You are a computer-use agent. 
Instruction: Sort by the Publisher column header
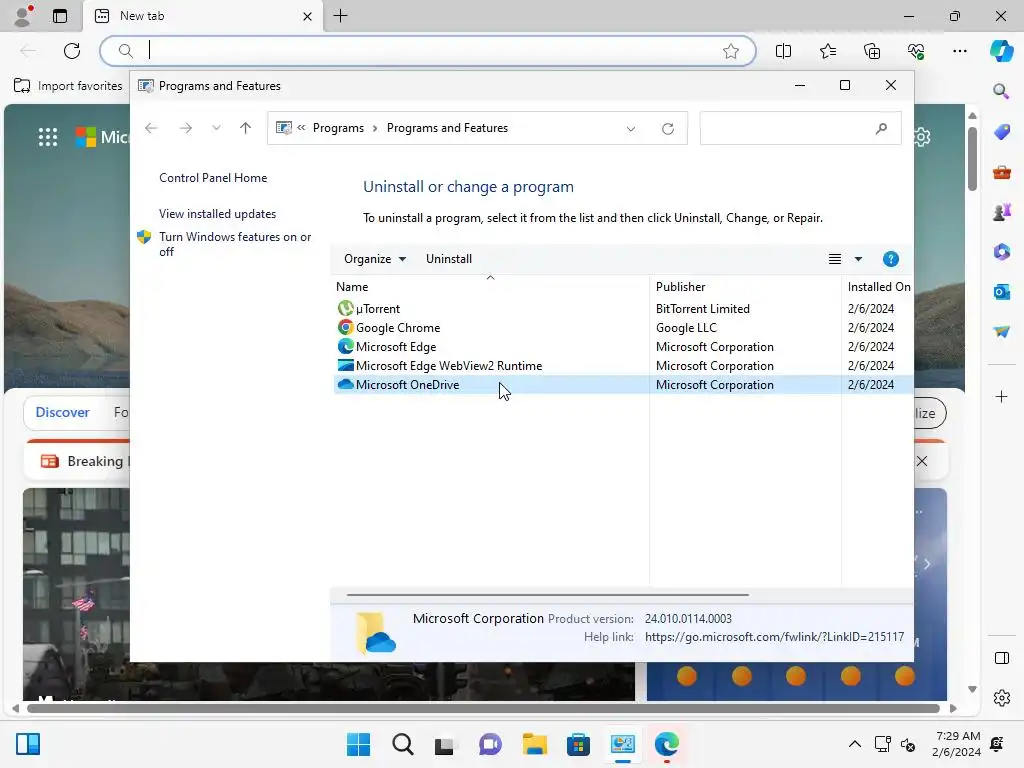coord(745,286)
